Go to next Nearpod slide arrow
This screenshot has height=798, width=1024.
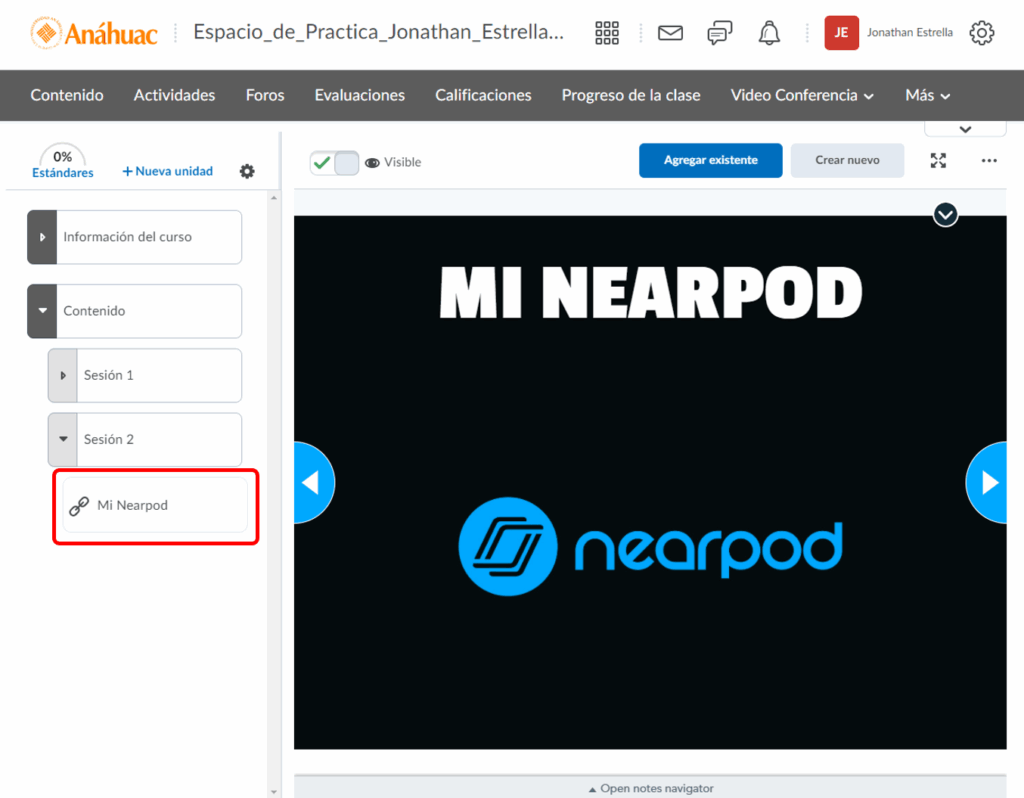[990, 483]
